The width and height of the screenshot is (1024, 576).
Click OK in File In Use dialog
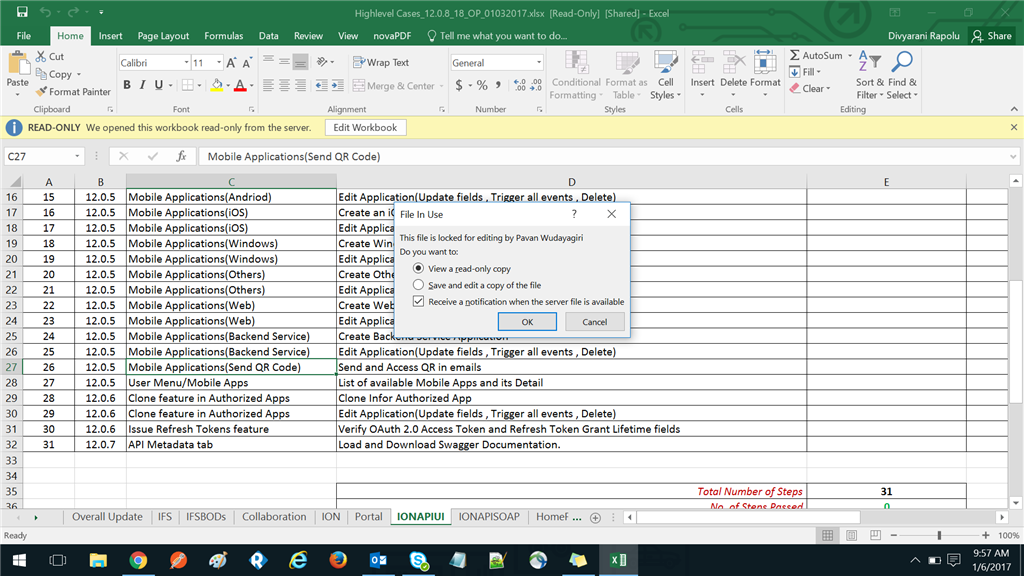click(x=527, y=322)
